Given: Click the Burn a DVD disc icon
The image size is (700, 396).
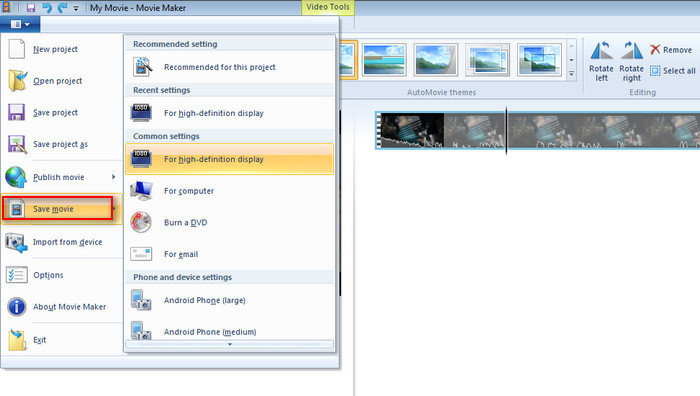Looking at the screenshot, I should pos(141,222).
